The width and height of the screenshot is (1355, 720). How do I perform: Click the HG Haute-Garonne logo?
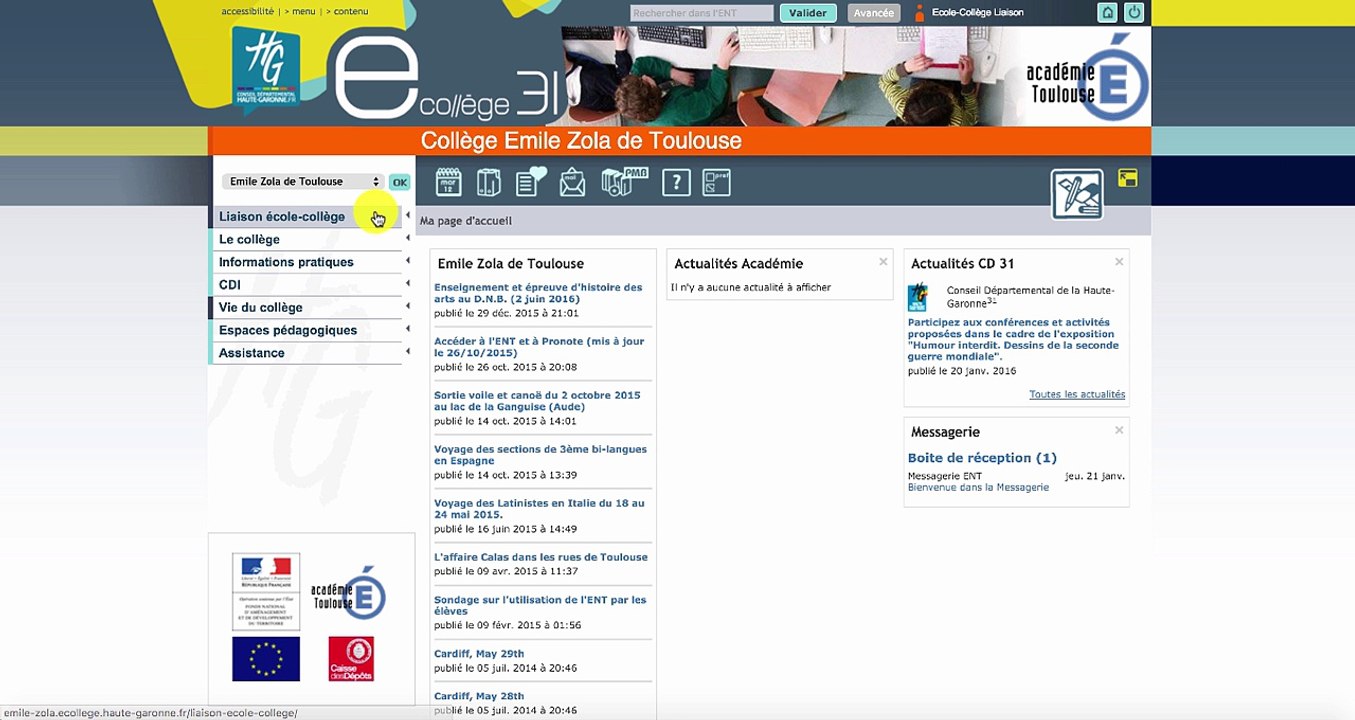(265, 68)
